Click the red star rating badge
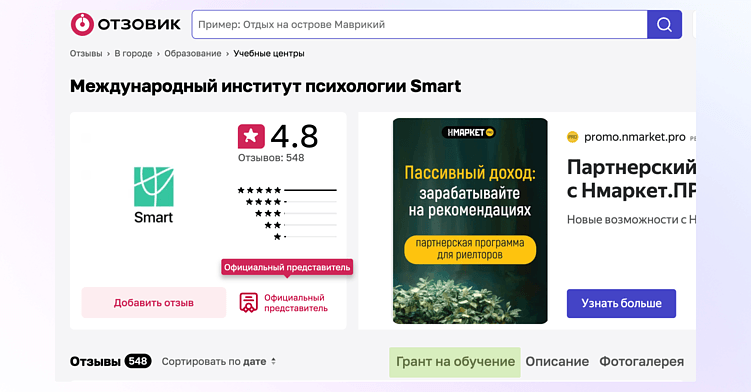This screenshot has height=392, width=751. coord(251,136)
